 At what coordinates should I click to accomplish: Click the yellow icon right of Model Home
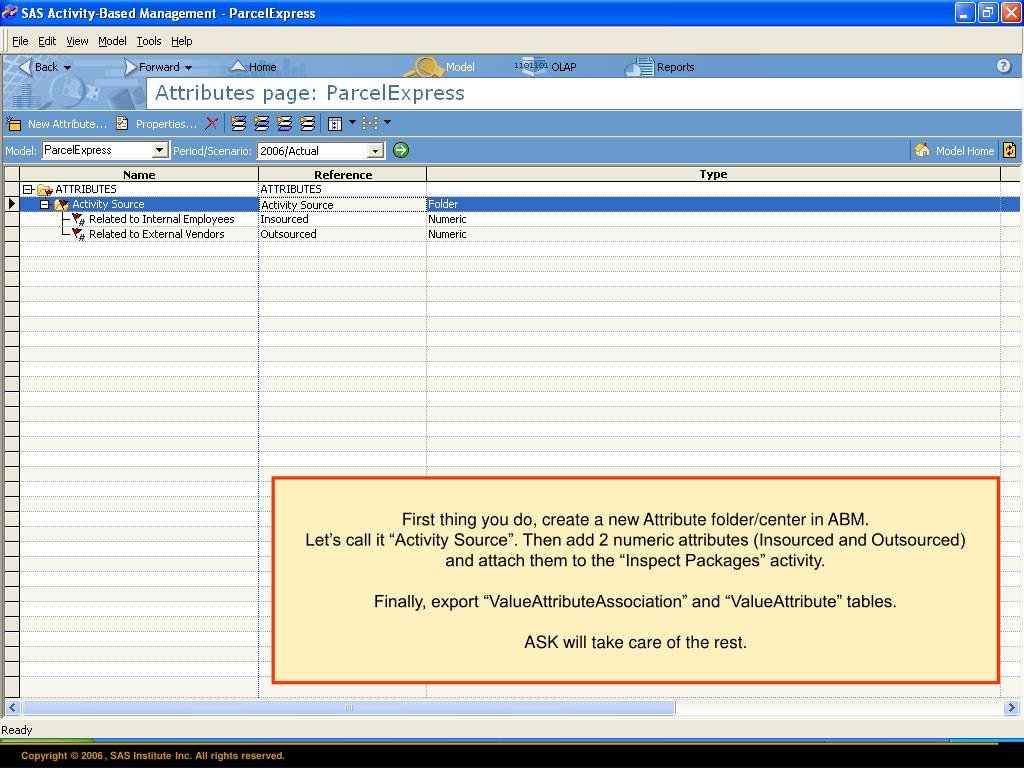(x=1010, y=150)
